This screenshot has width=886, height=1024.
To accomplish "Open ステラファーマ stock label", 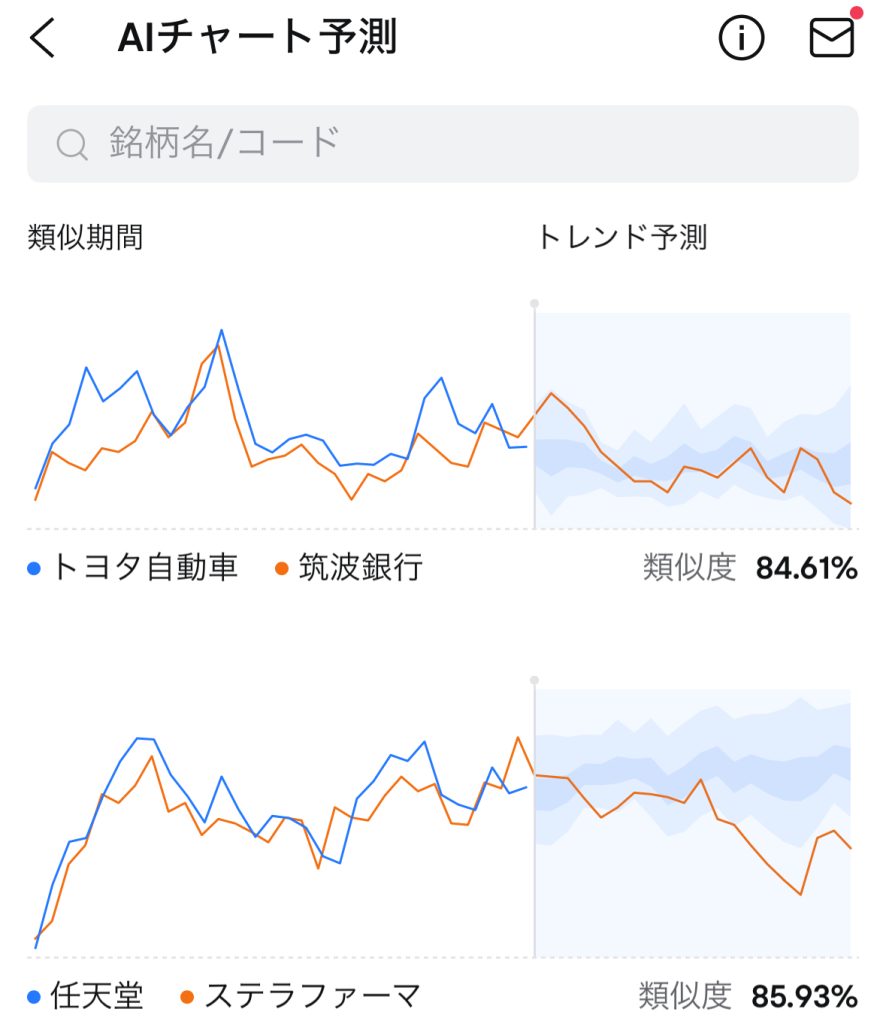I will click(311, 996).
